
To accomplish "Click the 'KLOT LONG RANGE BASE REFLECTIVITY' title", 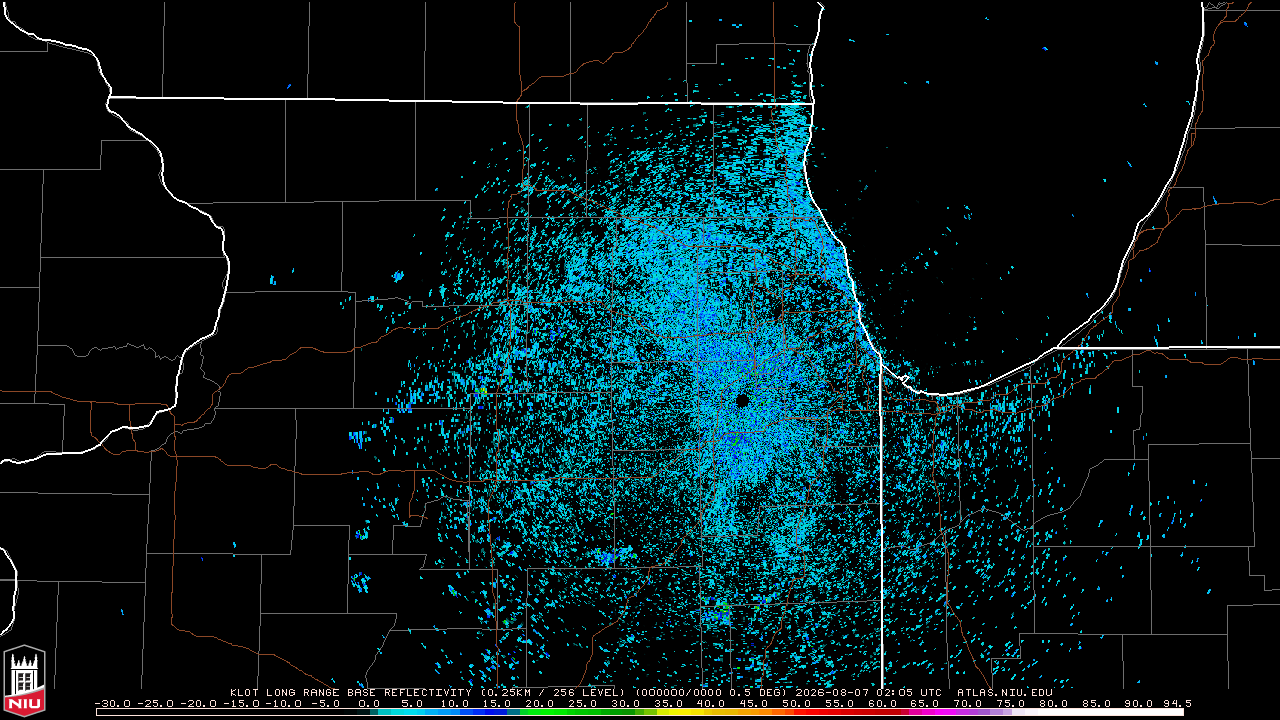I will 352,692.
